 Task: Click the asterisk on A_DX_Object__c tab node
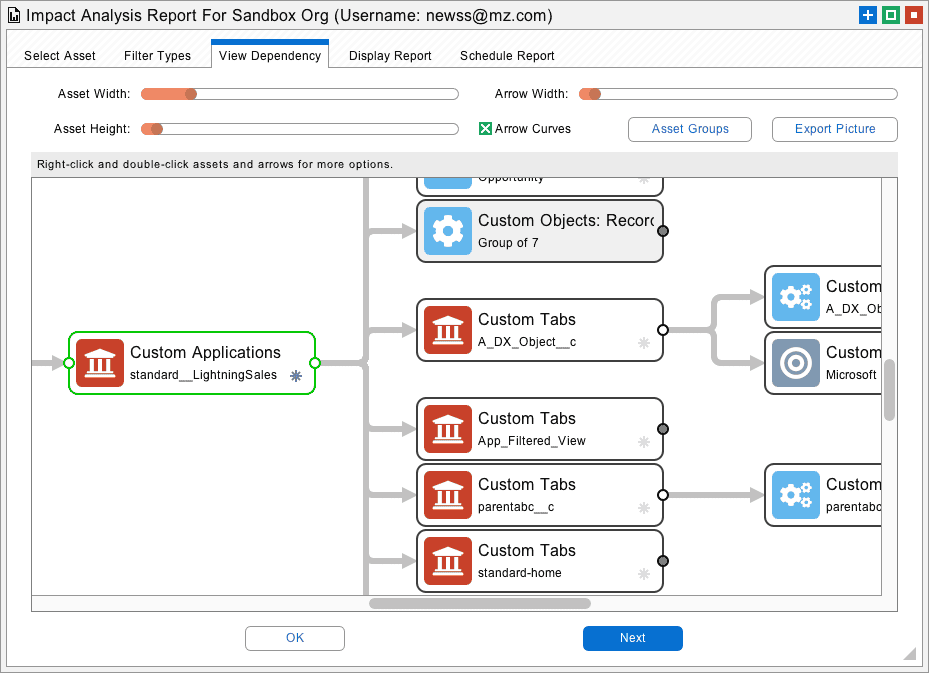pos(644,342)
